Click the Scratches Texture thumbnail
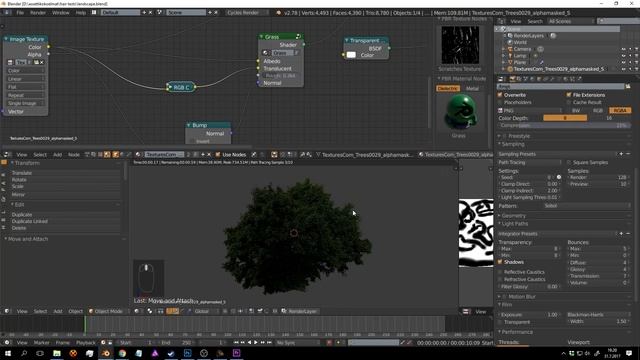This screenshot has height=360, width=640. coord(460,45)
